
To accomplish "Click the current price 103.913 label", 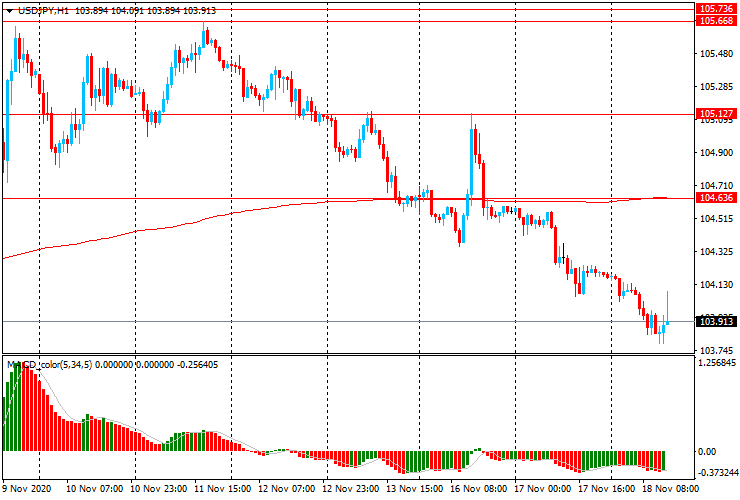I will coord(716,322).
